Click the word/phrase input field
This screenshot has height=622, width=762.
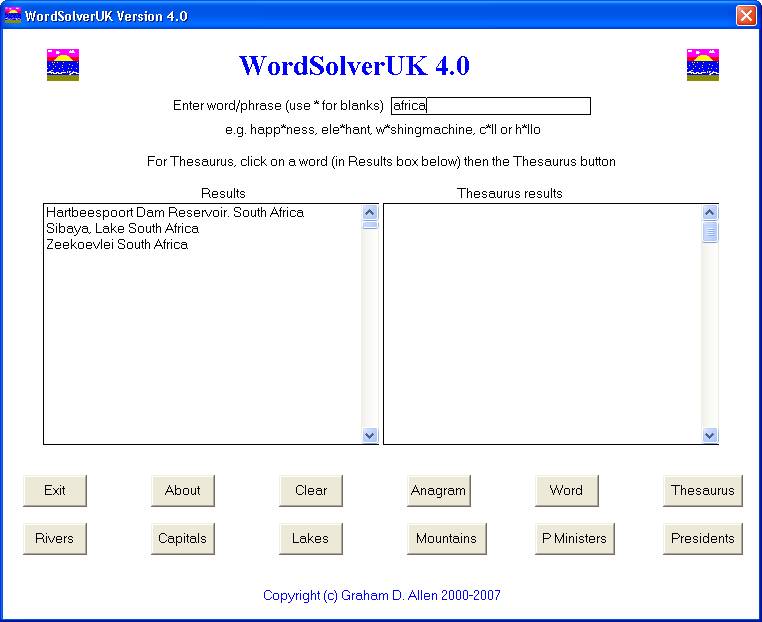tap(490, 106)
